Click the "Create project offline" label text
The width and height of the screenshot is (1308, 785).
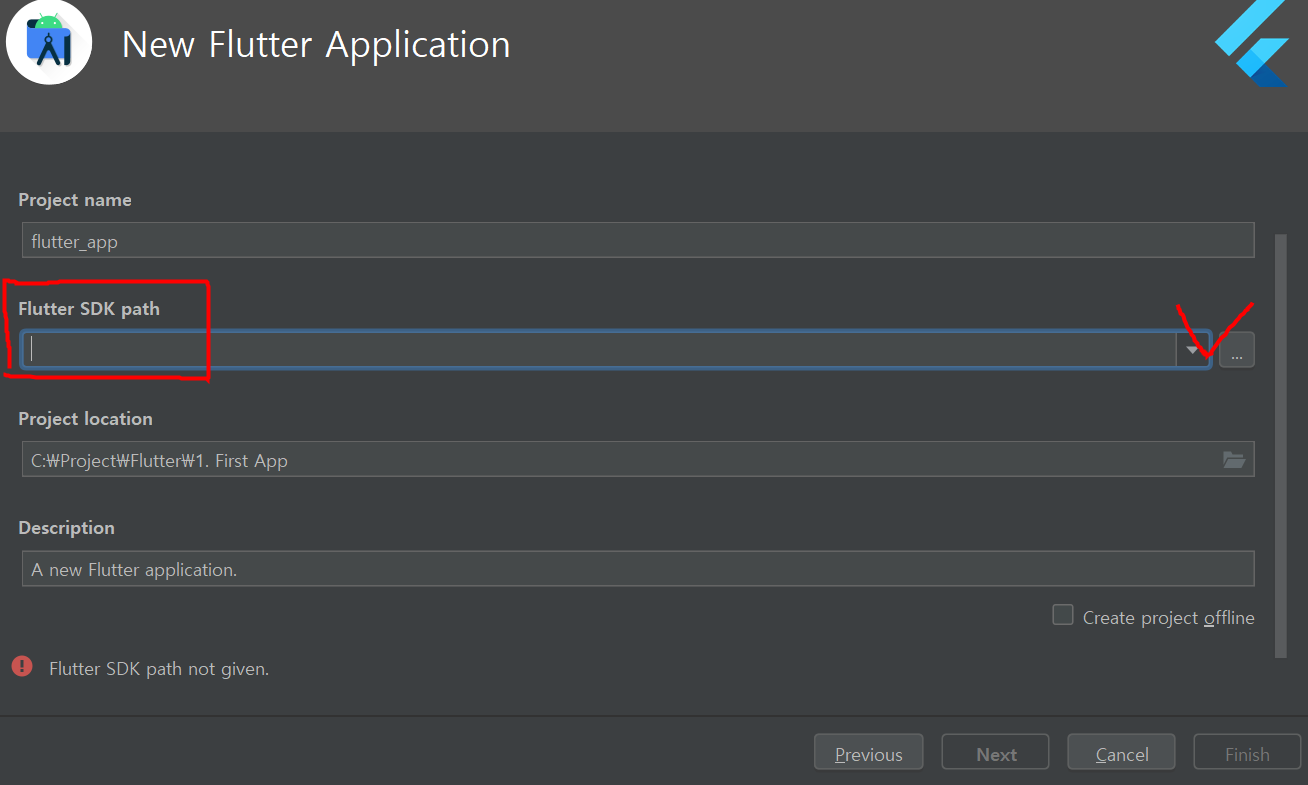1168,618
